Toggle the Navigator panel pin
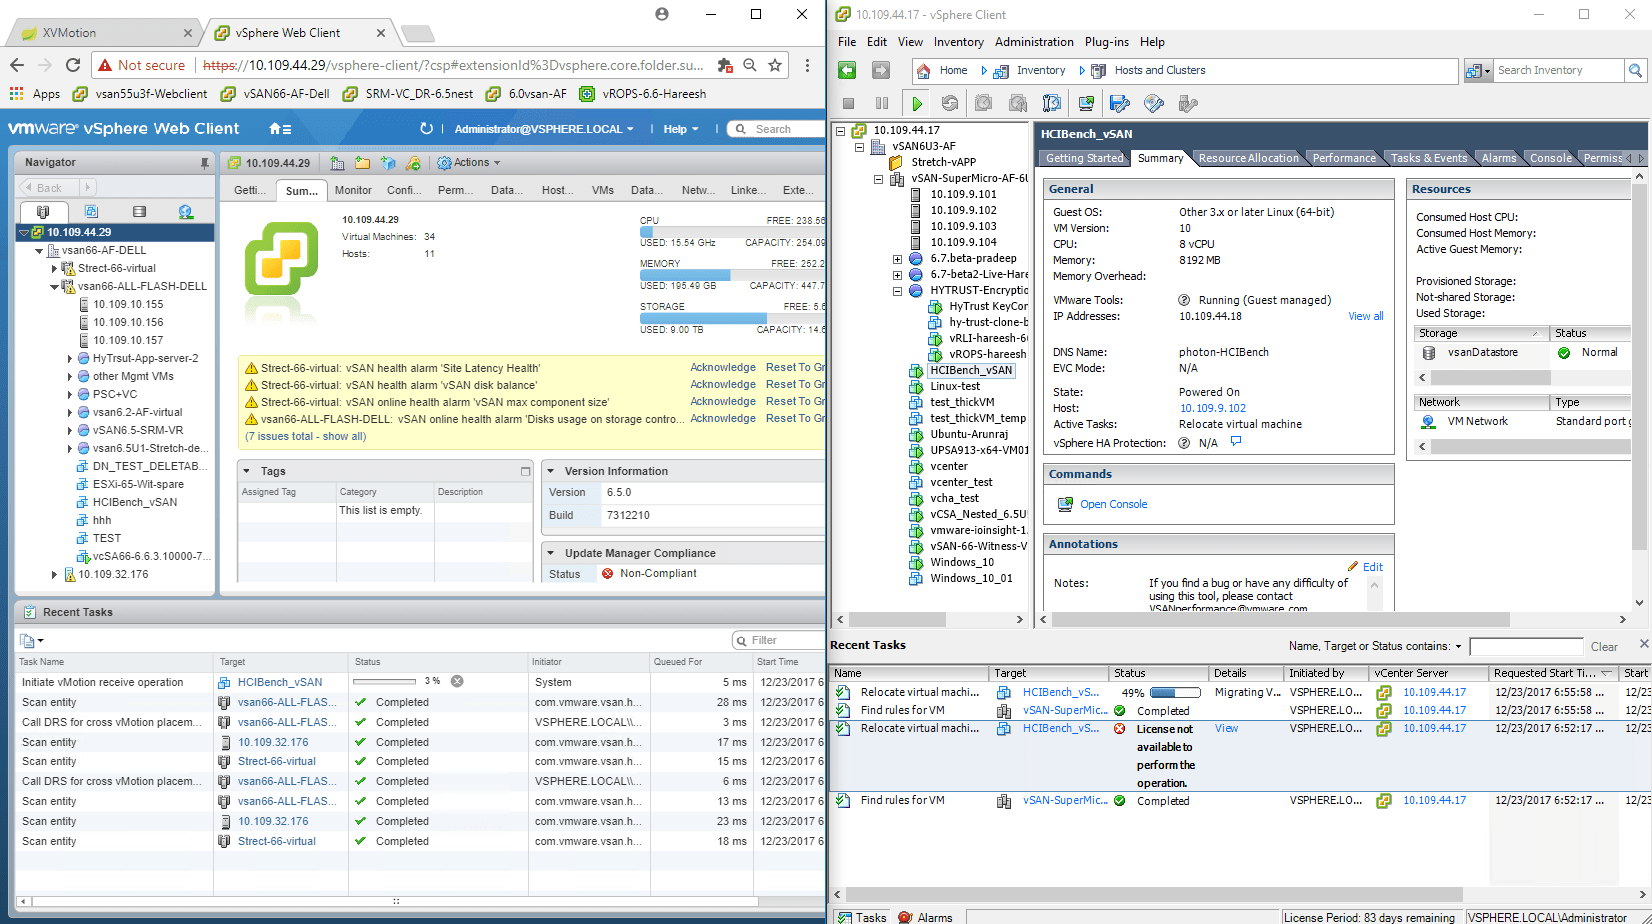 [x=204, y=163]
